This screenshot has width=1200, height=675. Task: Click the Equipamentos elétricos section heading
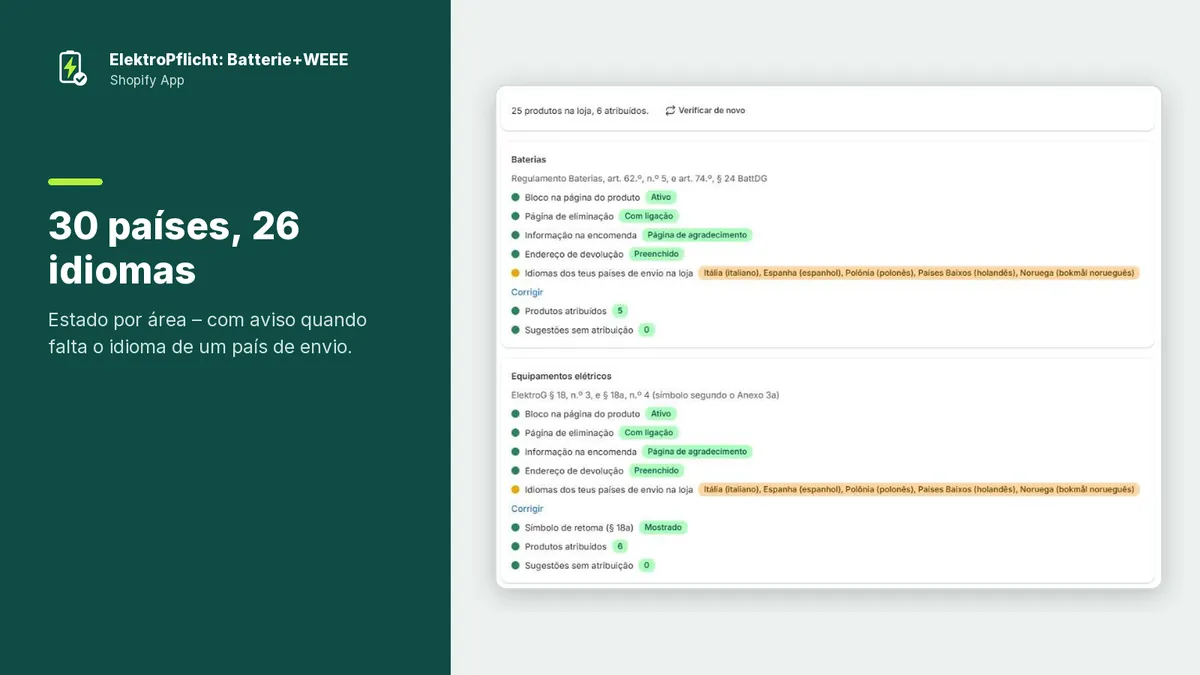tap(561, 377)
